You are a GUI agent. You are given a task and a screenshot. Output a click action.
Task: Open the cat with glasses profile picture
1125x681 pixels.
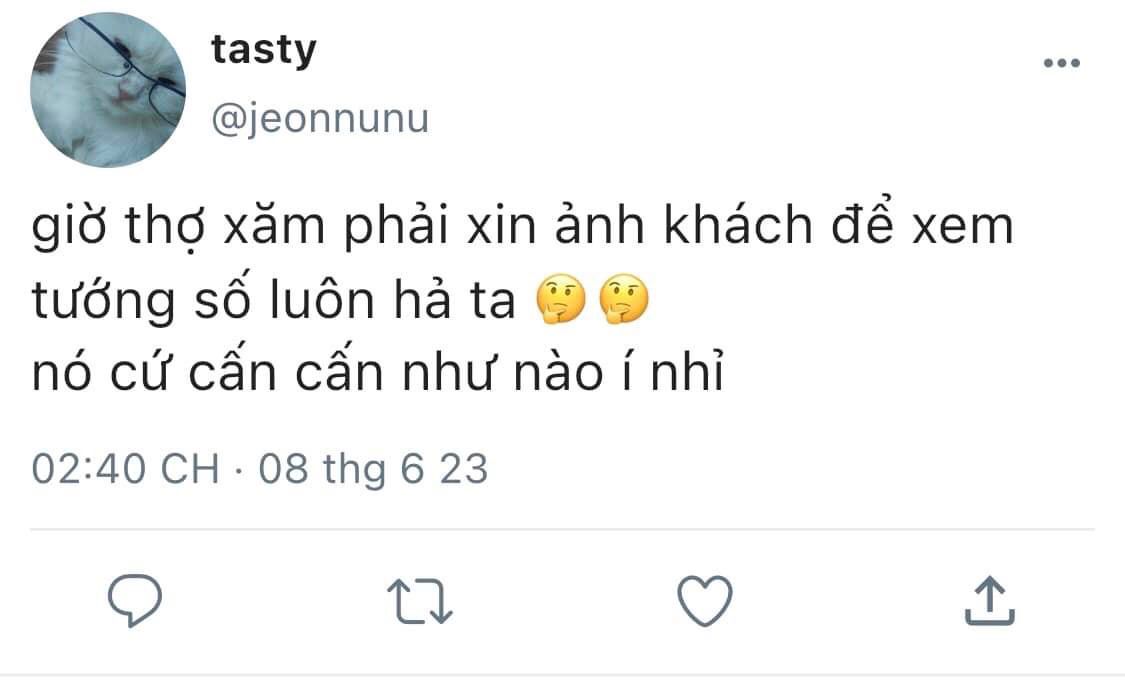coord(108,90)
